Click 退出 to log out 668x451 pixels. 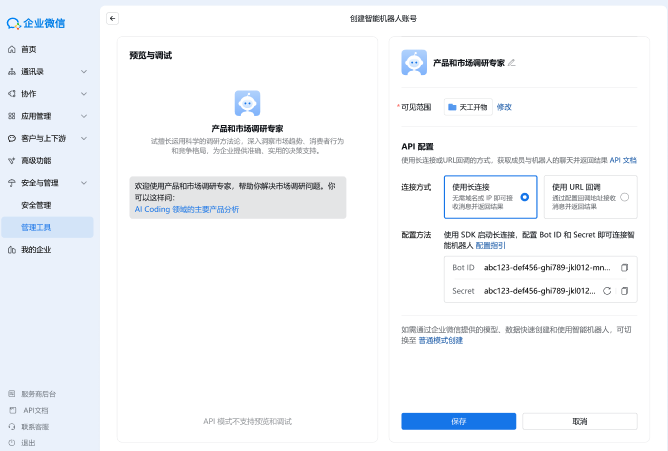28,442
